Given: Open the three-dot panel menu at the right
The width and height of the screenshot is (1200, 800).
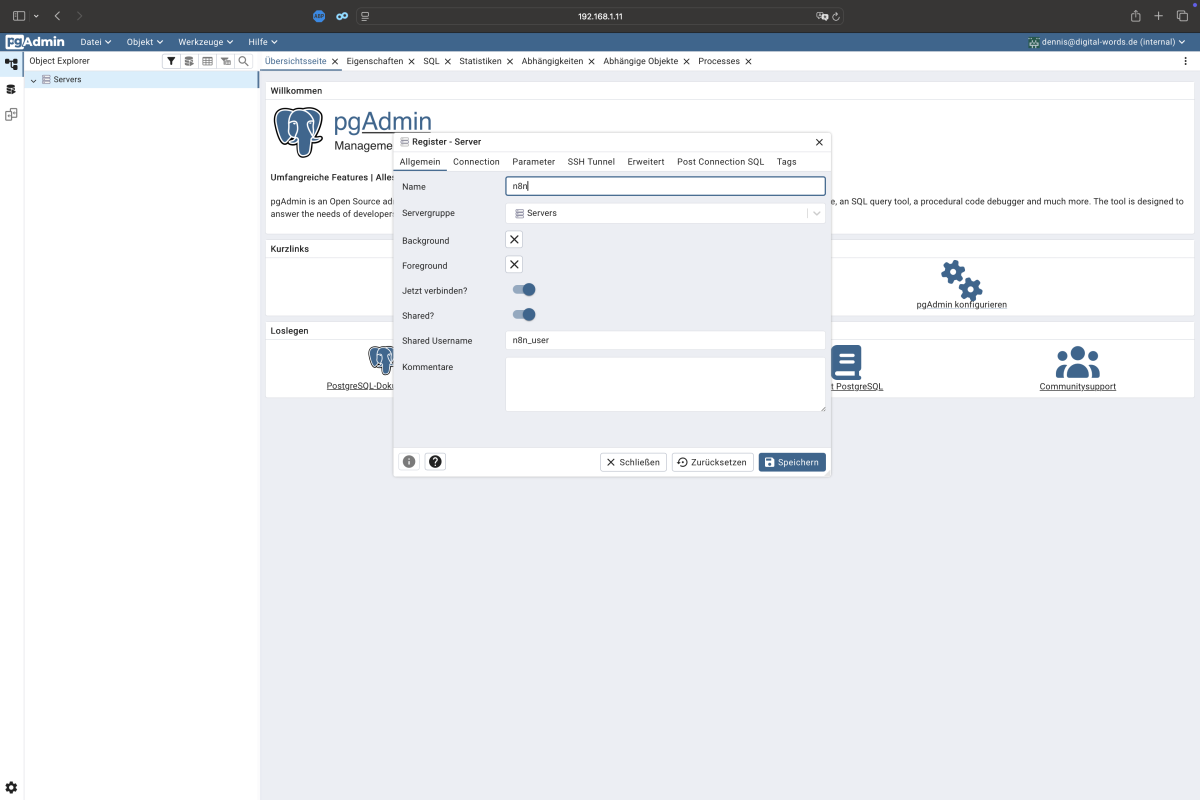Looking at the screenshot, I should [1185, 61].
